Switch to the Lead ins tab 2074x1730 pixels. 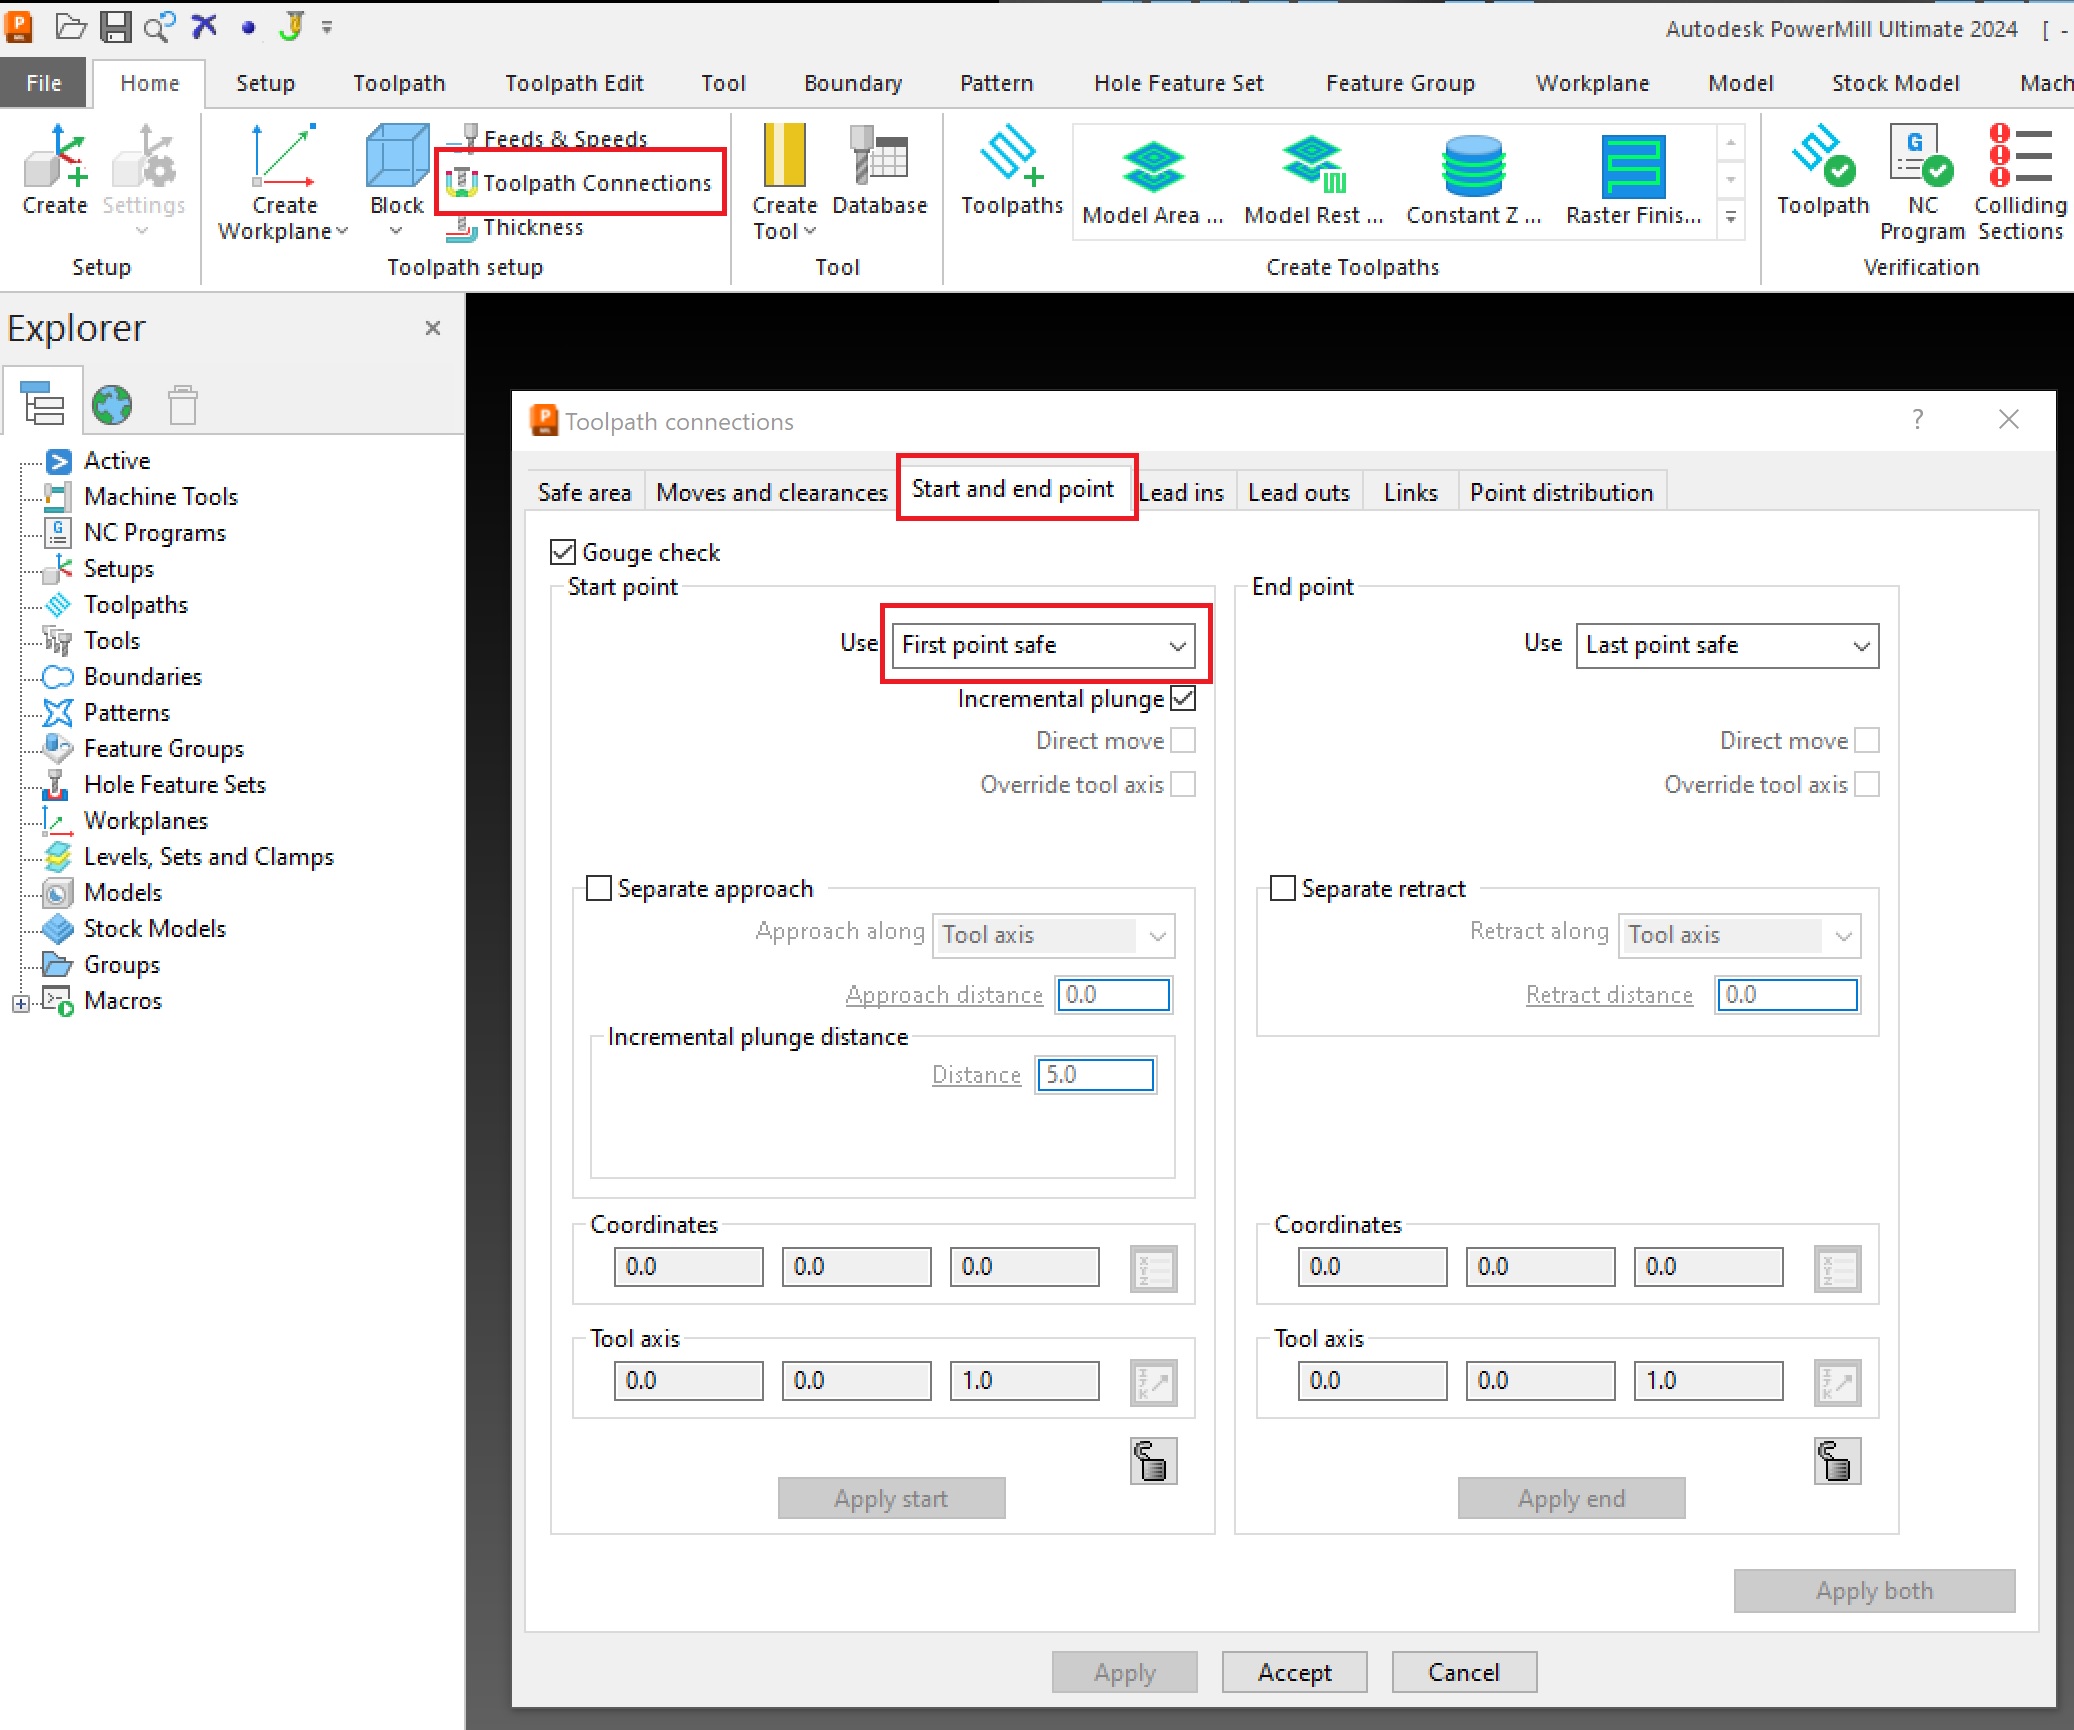1181,492
